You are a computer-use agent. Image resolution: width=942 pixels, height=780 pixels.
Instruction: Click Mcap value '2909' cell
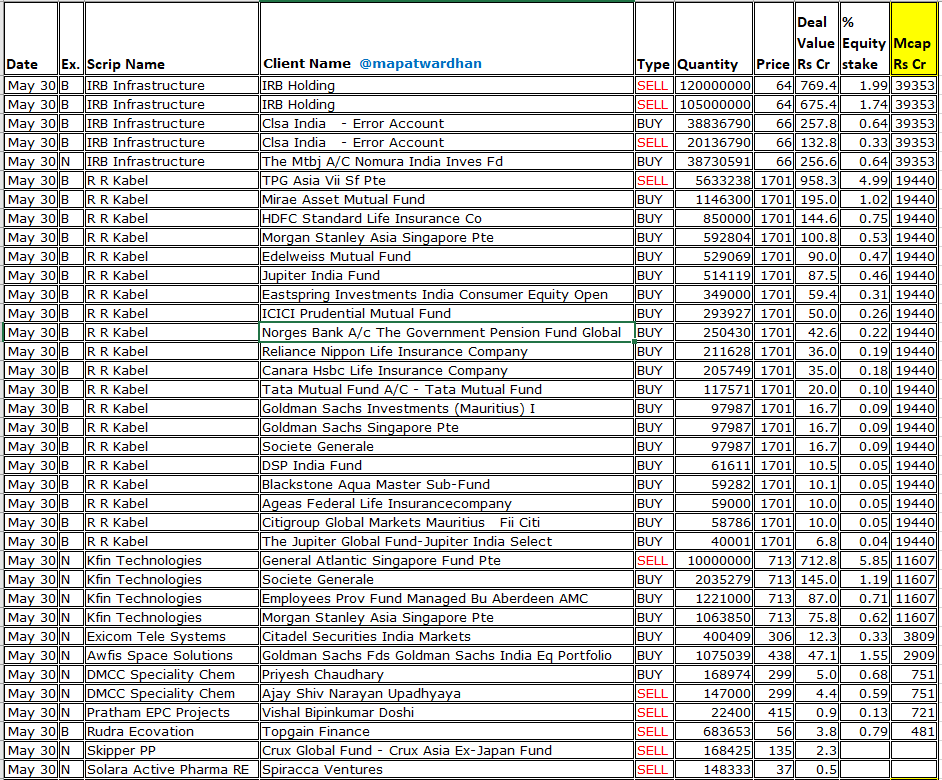coord(913,656)
